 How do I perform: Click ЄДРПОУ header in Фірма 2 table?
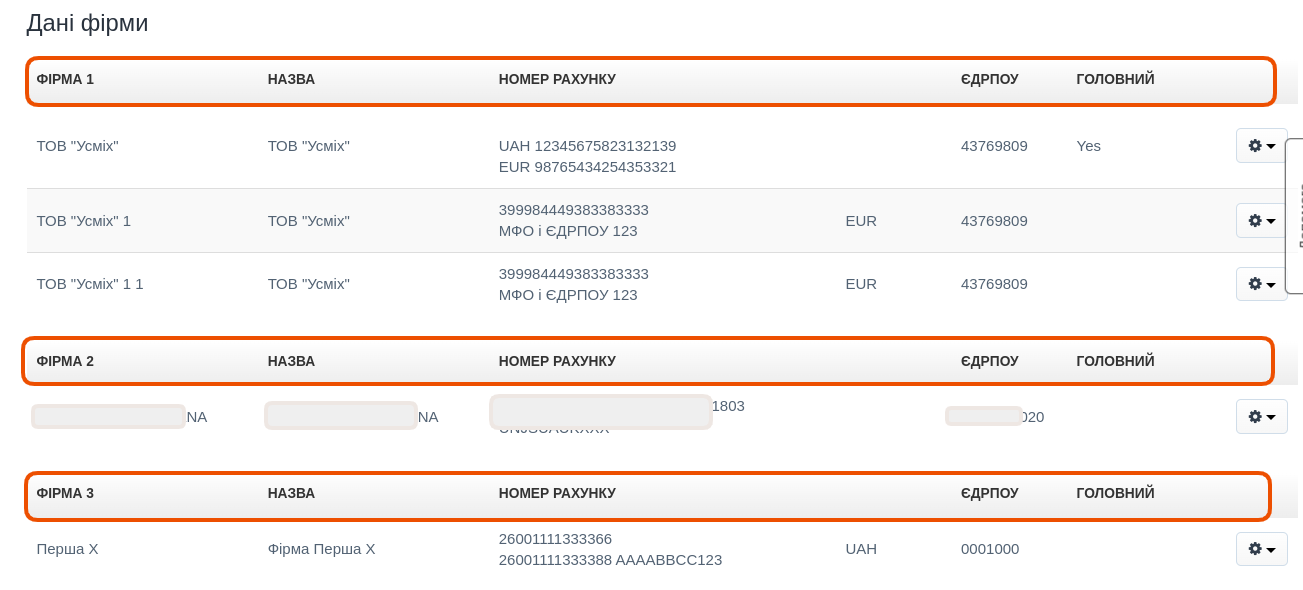click(x=989, y=361)
